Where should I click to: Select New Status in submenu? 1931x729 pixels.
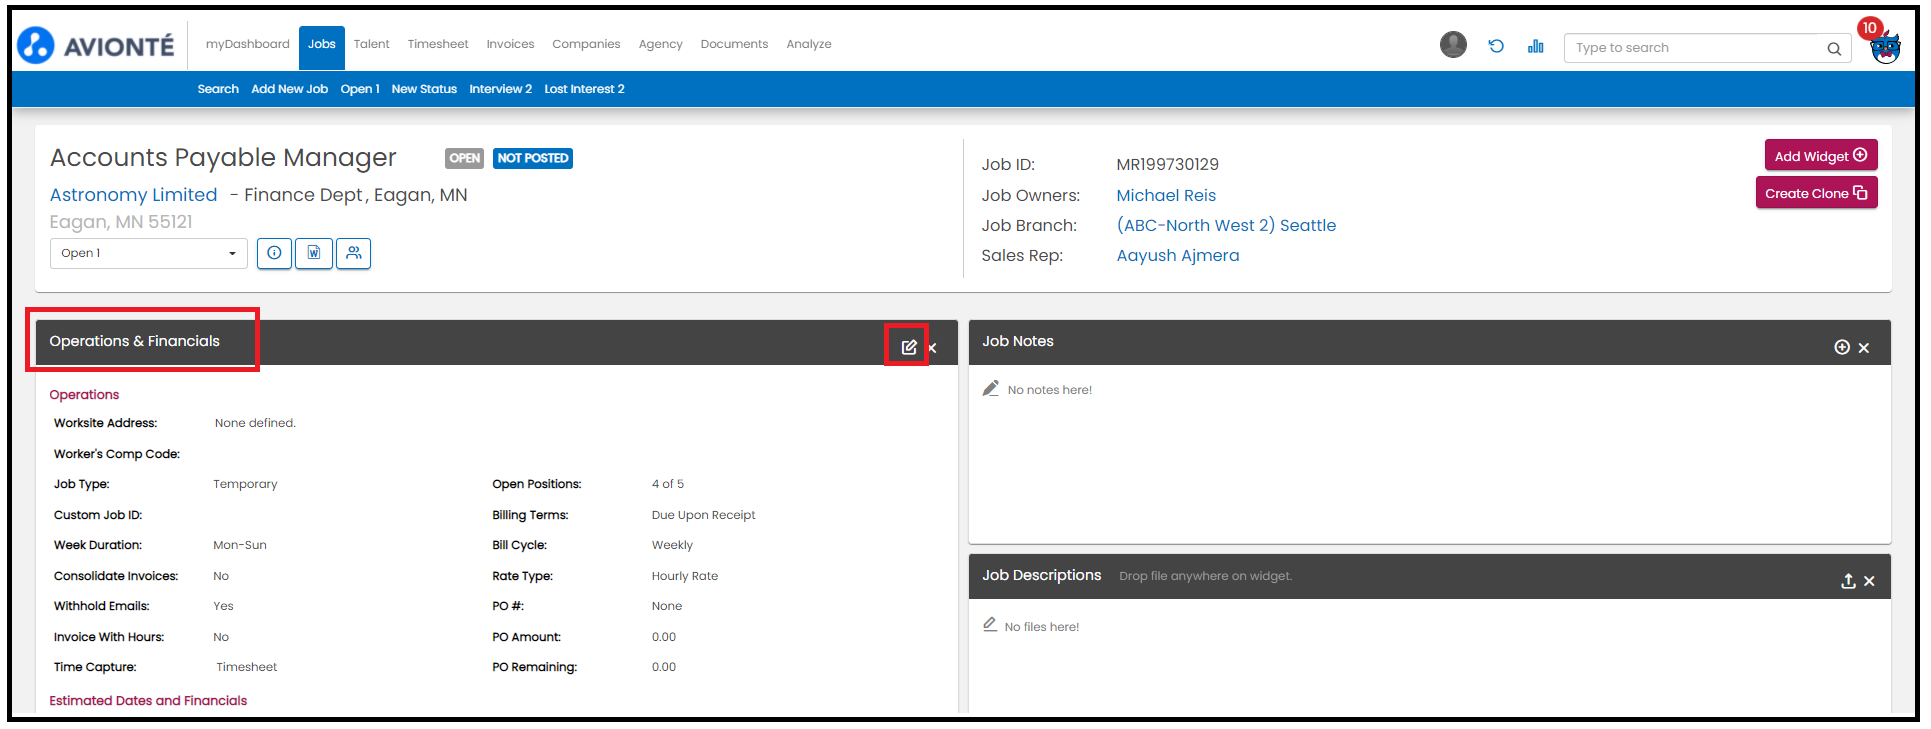click(x=424, y=89)
